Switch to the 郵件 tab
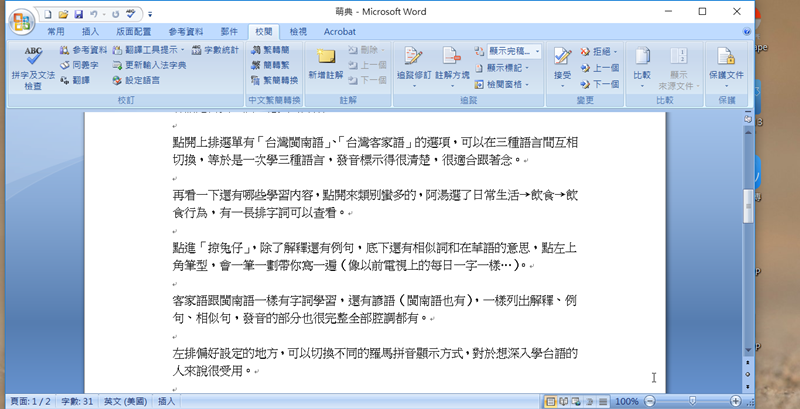This screenshot has width=800, height=409. coord(229,32)
